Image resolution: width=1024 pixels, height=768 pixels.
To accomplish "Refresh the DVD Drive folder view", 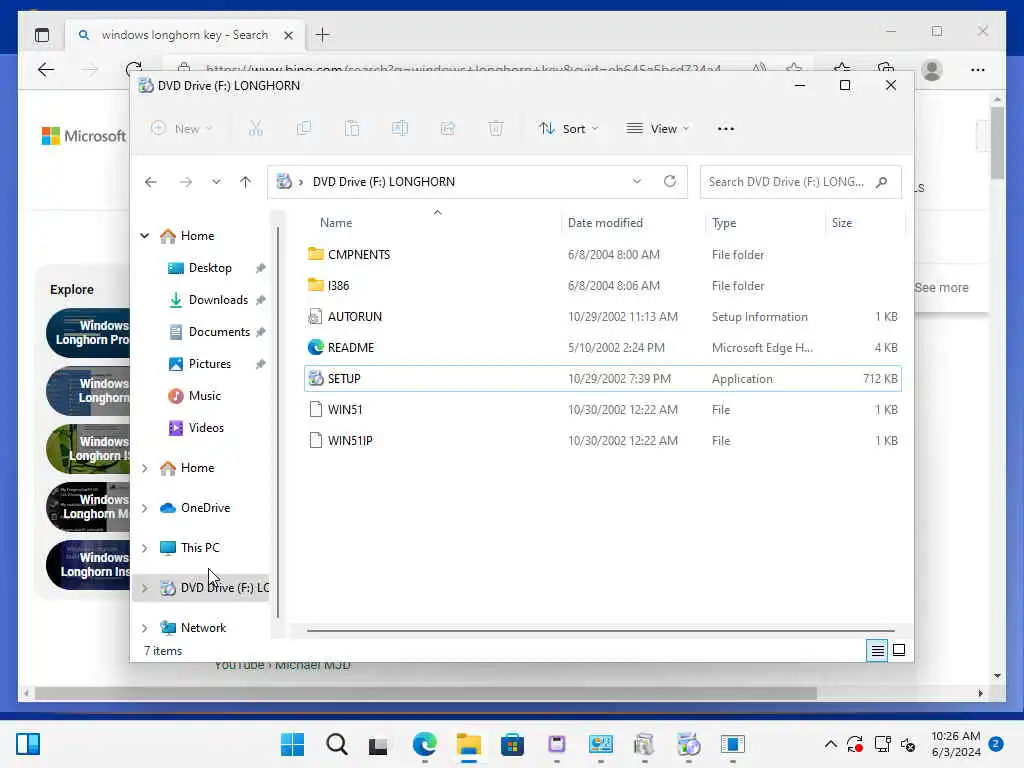I will point(670,181).
